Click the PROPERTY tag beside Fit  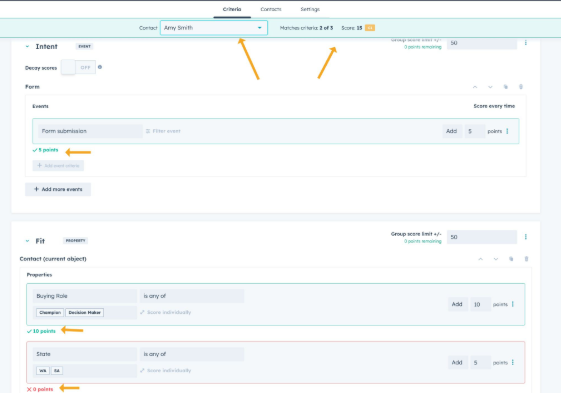pyautogui.click(x=75, y=241)
